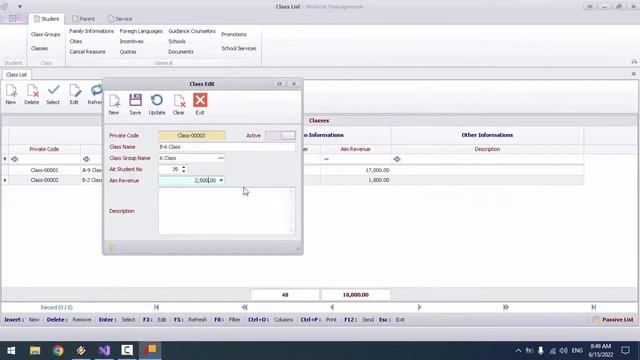Viewport: 640px width, 360px height.
Task: Open the Service ribbon tab
Action: pos(120,19)
